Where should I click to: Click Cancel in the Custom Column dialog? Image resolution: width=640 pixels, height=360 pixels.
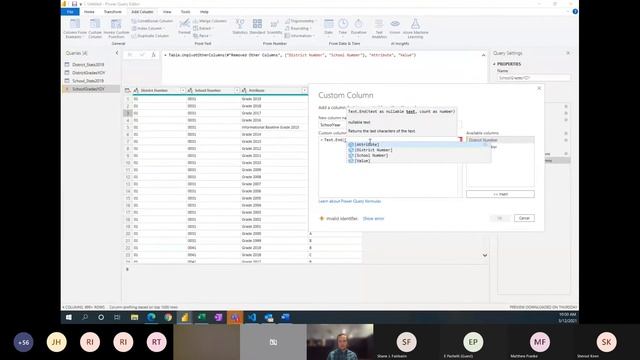(524, 218)
